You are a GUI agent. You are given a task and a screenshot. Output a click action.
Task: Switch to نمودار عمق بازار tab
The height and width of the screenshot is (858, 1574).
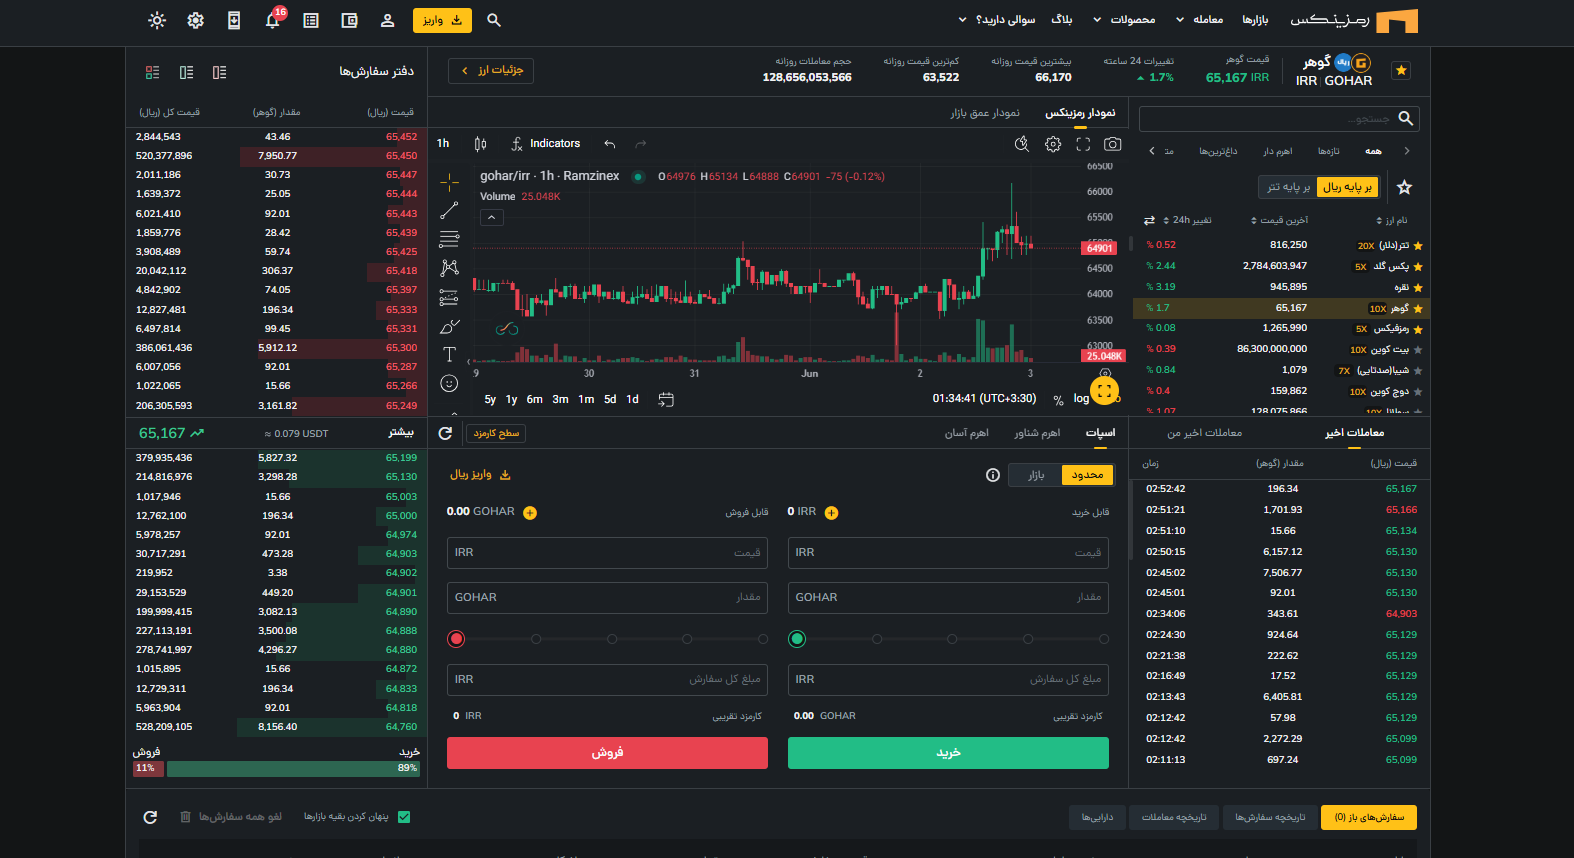[x=985, y=113]
